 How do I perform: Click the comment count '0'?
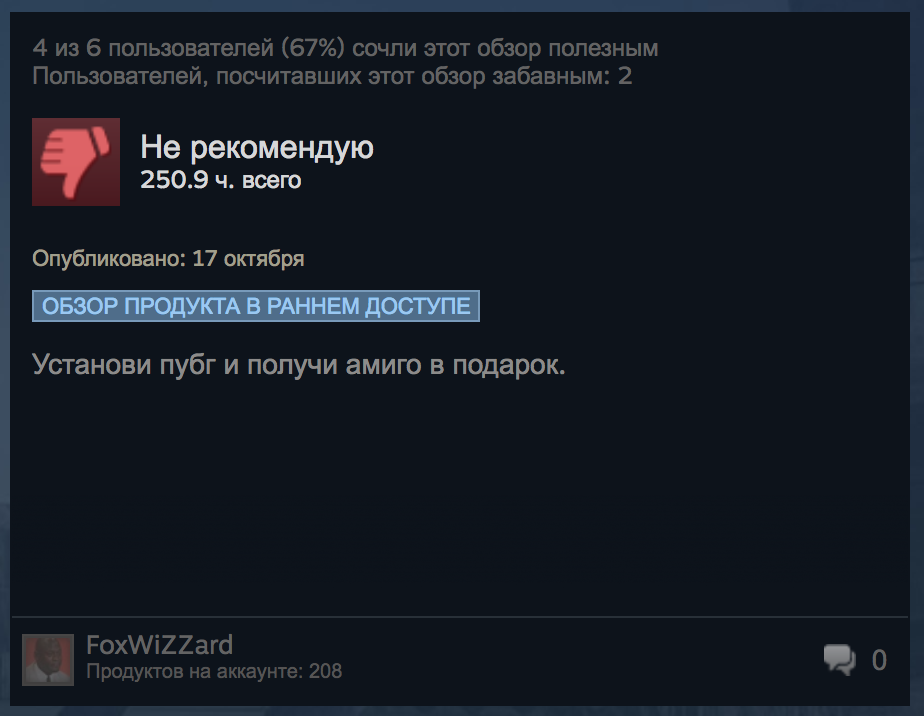[x=879, y=660]
